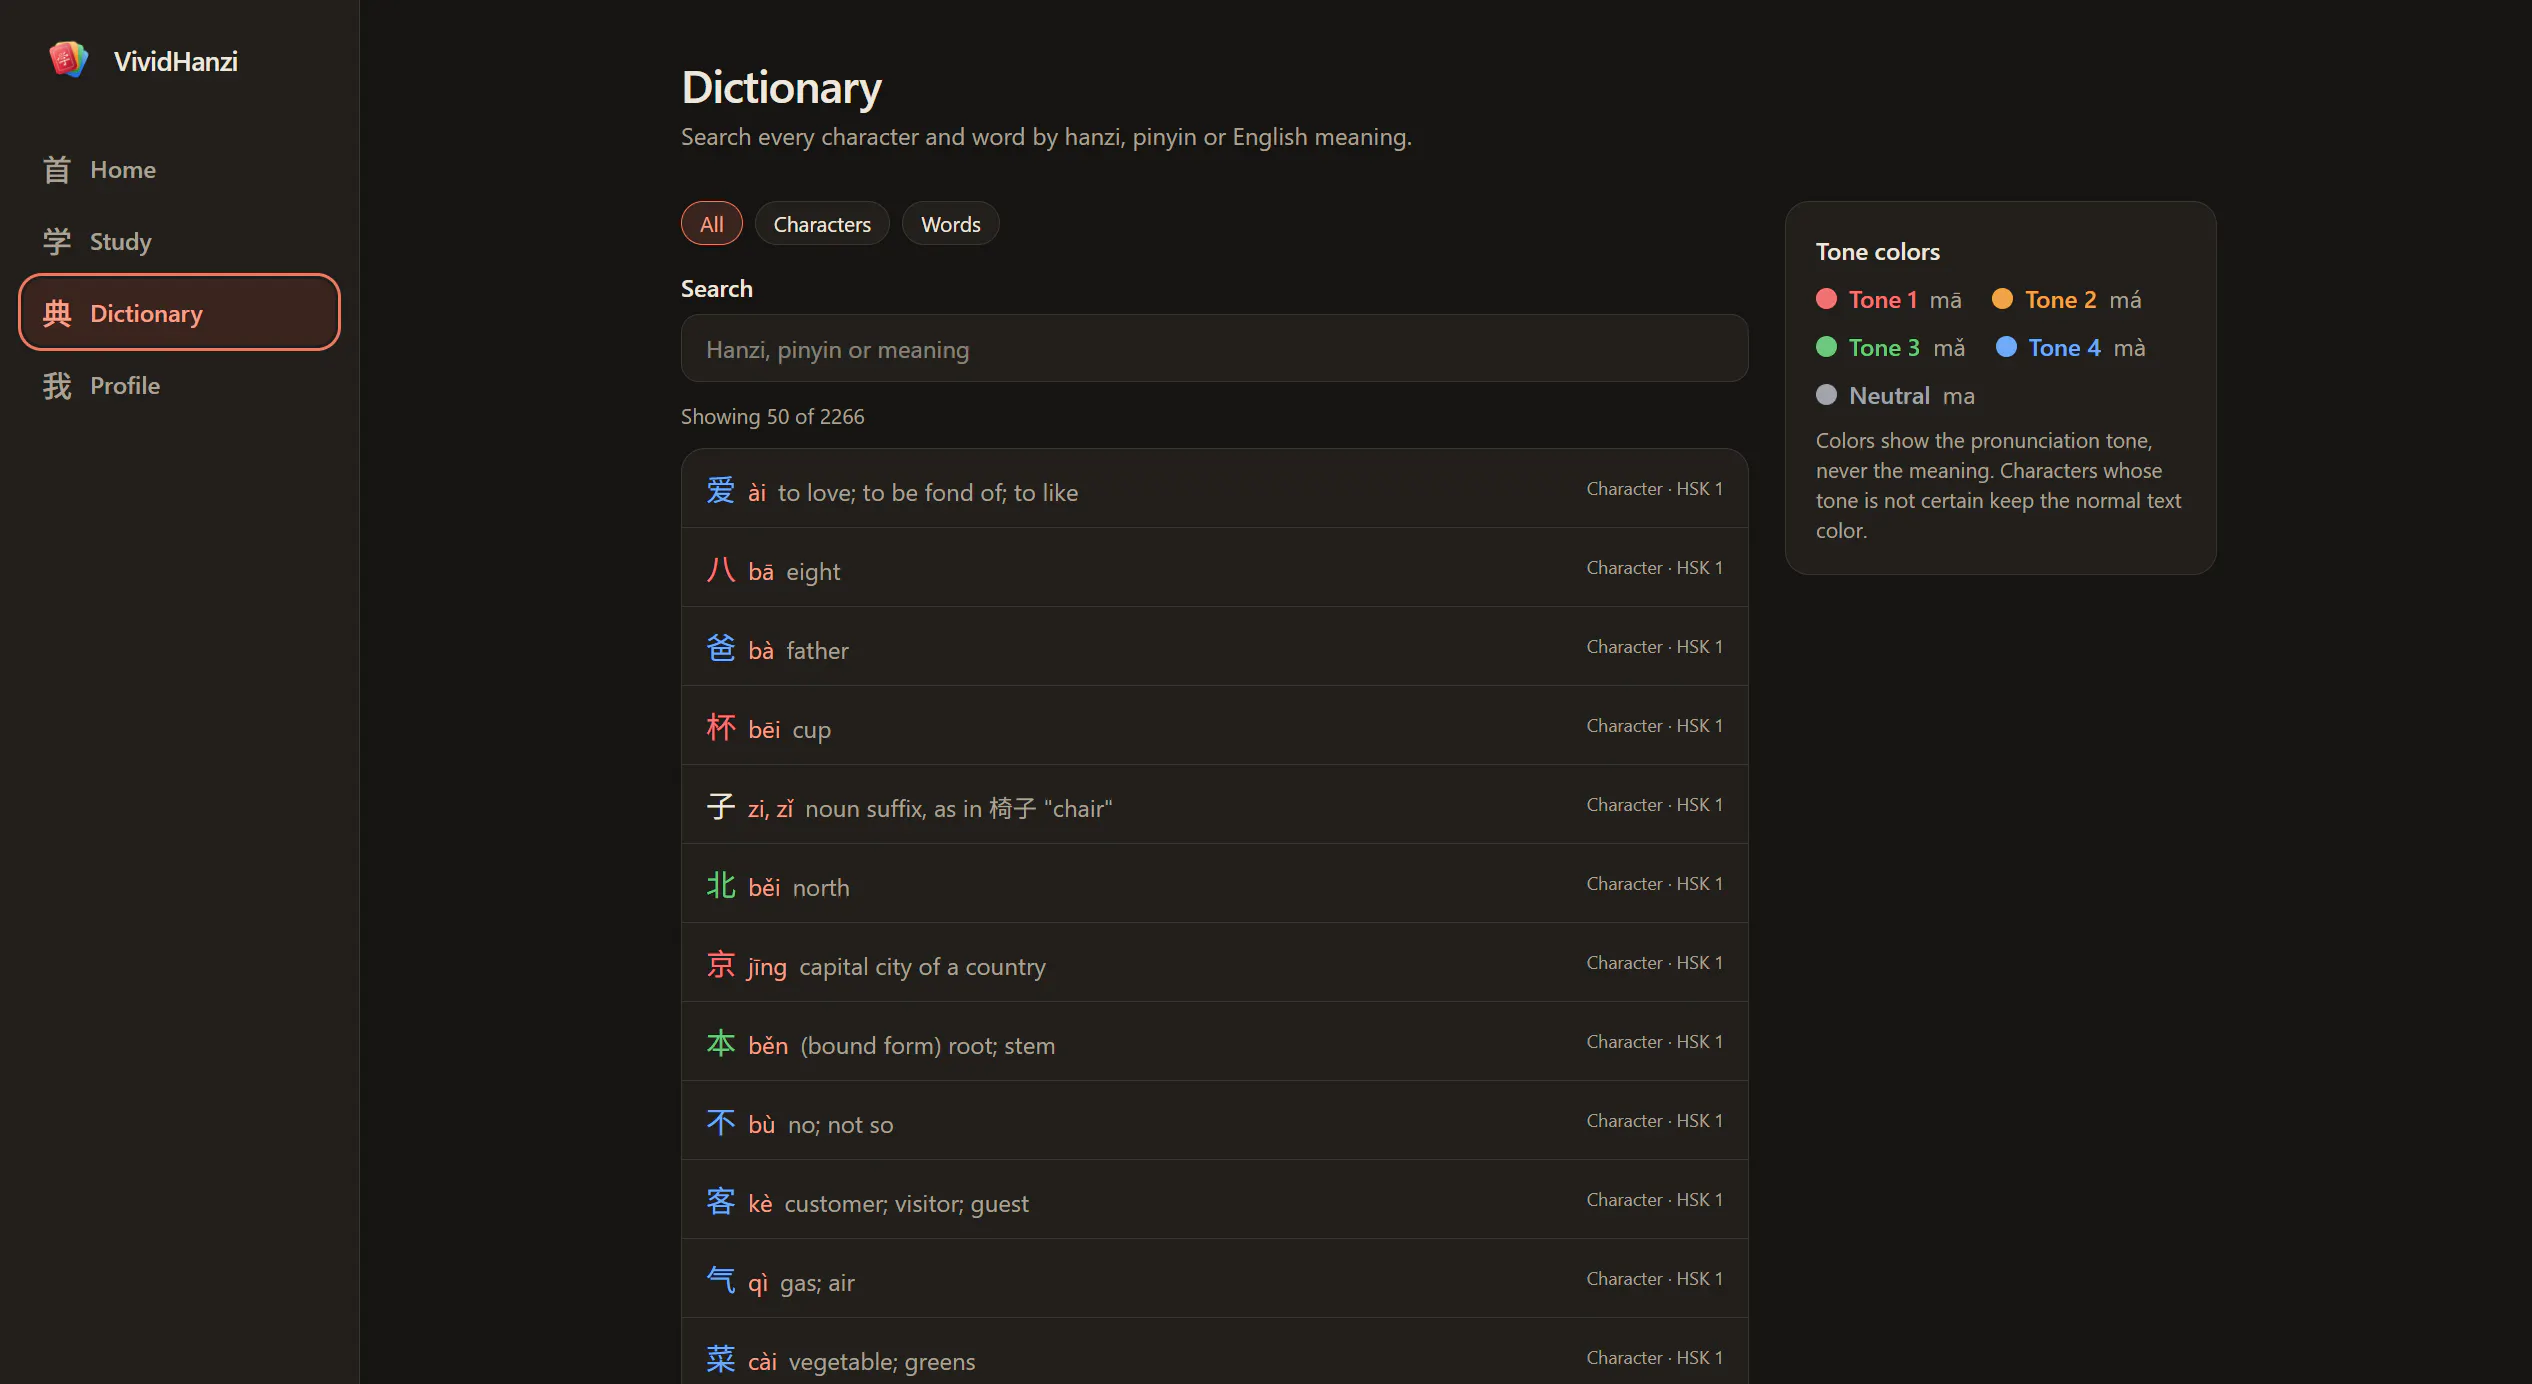
Task: Click the blue Tone 4 color dot
Action: click(2006, 347)
